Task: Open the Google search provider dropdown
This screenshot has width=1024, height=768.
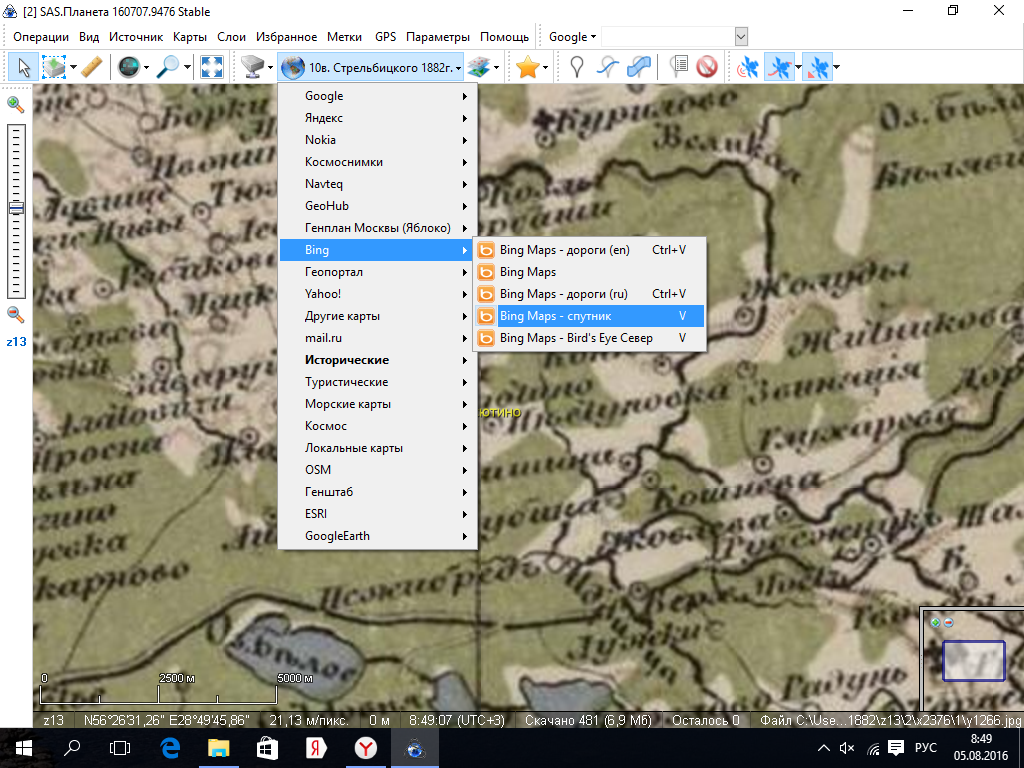Action: tap(572, 37)
